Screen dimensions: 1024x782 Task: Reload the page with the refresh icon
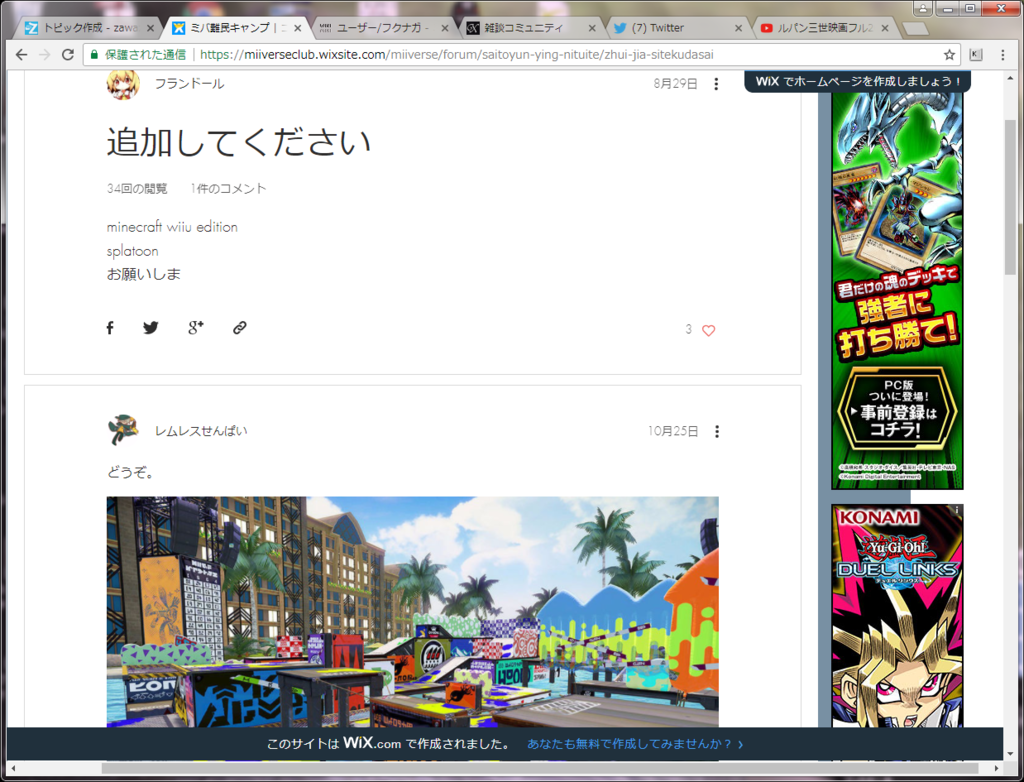[x=67, y=55]
